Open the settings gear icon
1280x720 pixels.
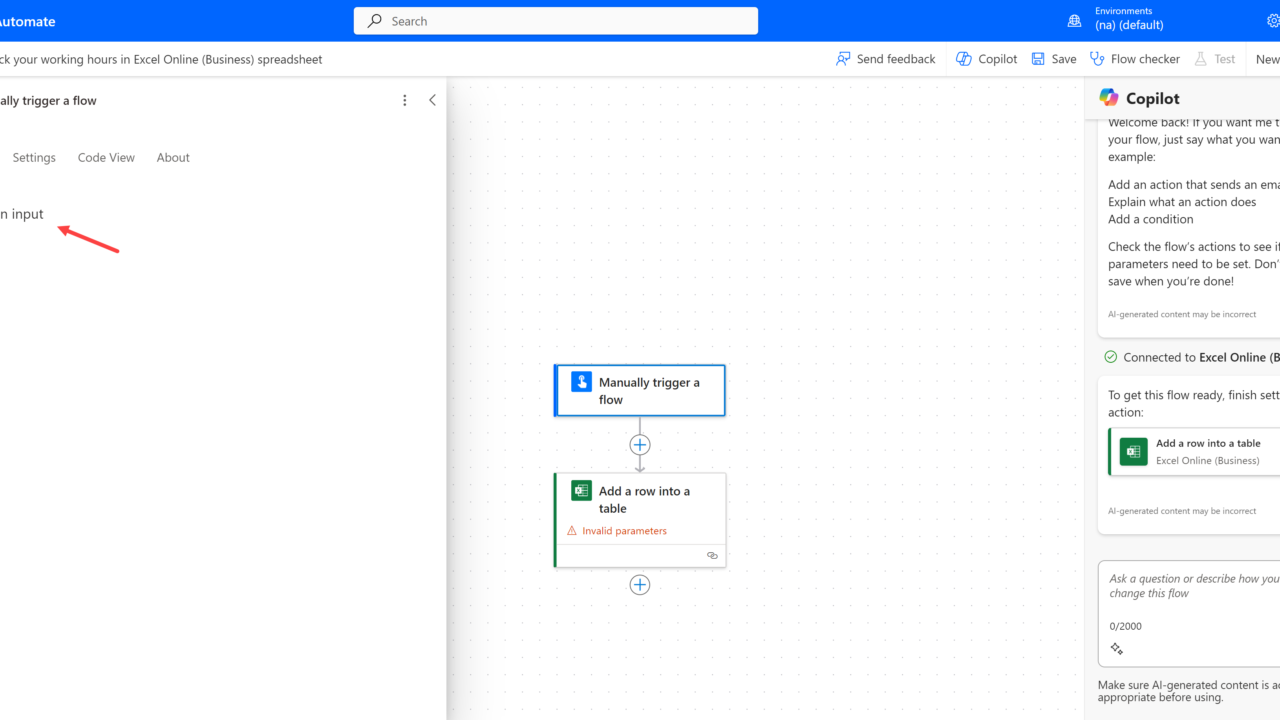[x=1273, y=21]
